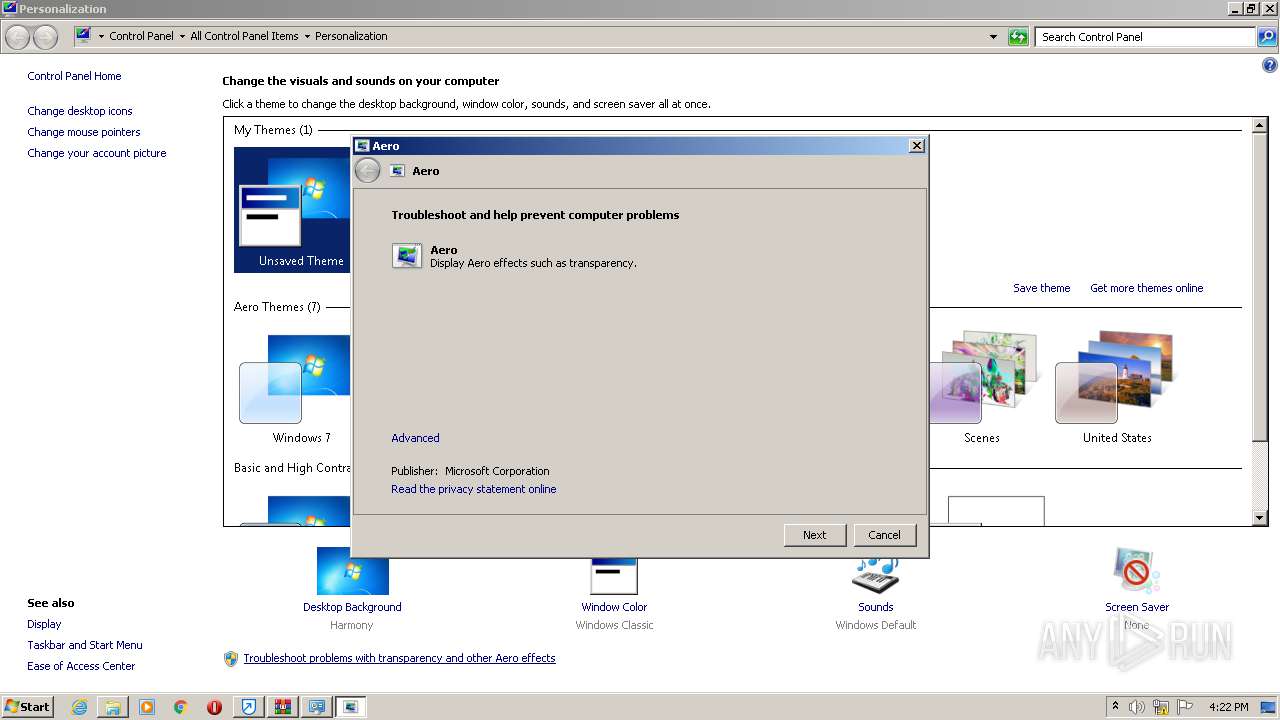Click the WinRAR taskbar icon
This screenshot has width=1280, height=720.
[283, 707]
